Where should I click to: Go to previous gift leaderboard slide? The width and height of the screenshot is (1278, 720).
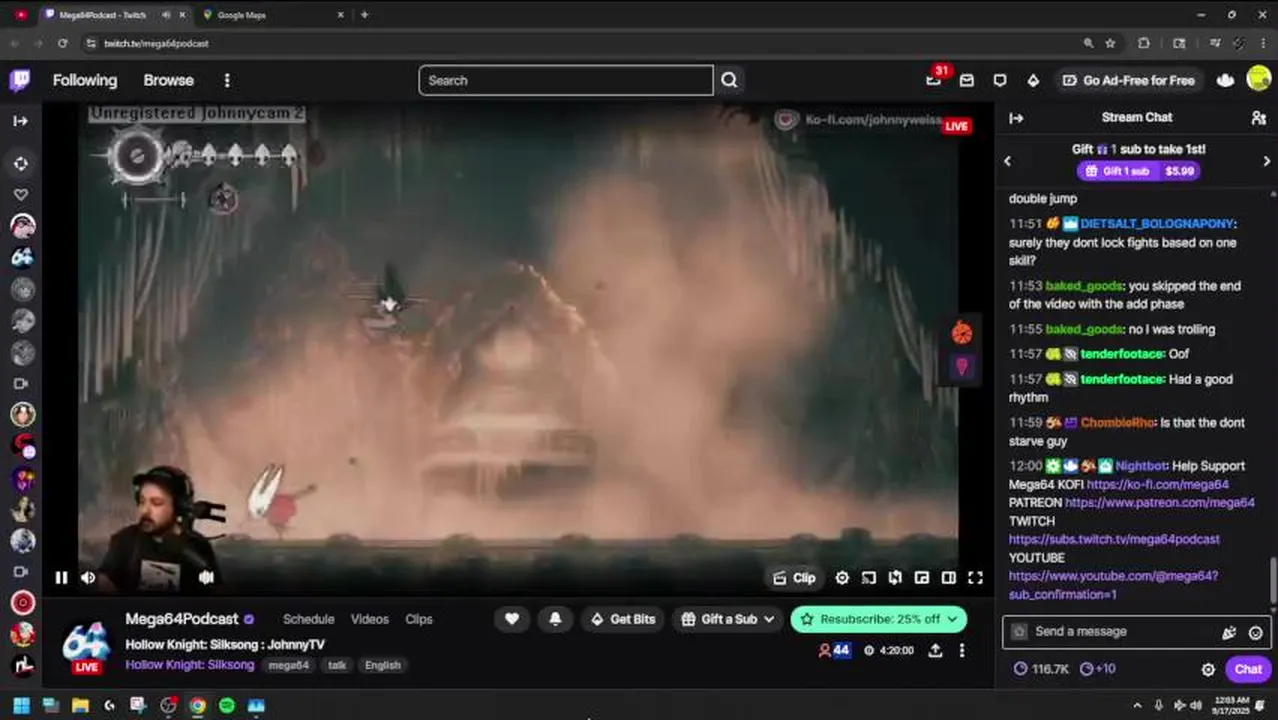[1007, 161]
